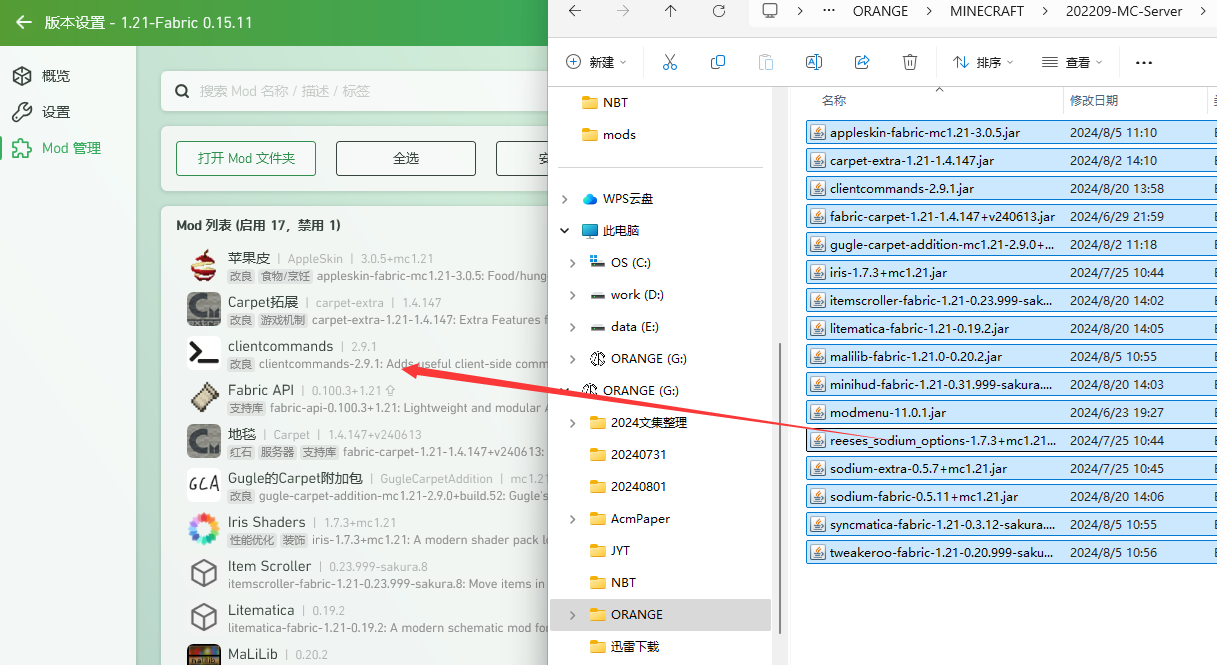The width and height of the screenshot is (1217, 665).
Task: Open the 新建 new item dropdown
Action: click(597, 62)
